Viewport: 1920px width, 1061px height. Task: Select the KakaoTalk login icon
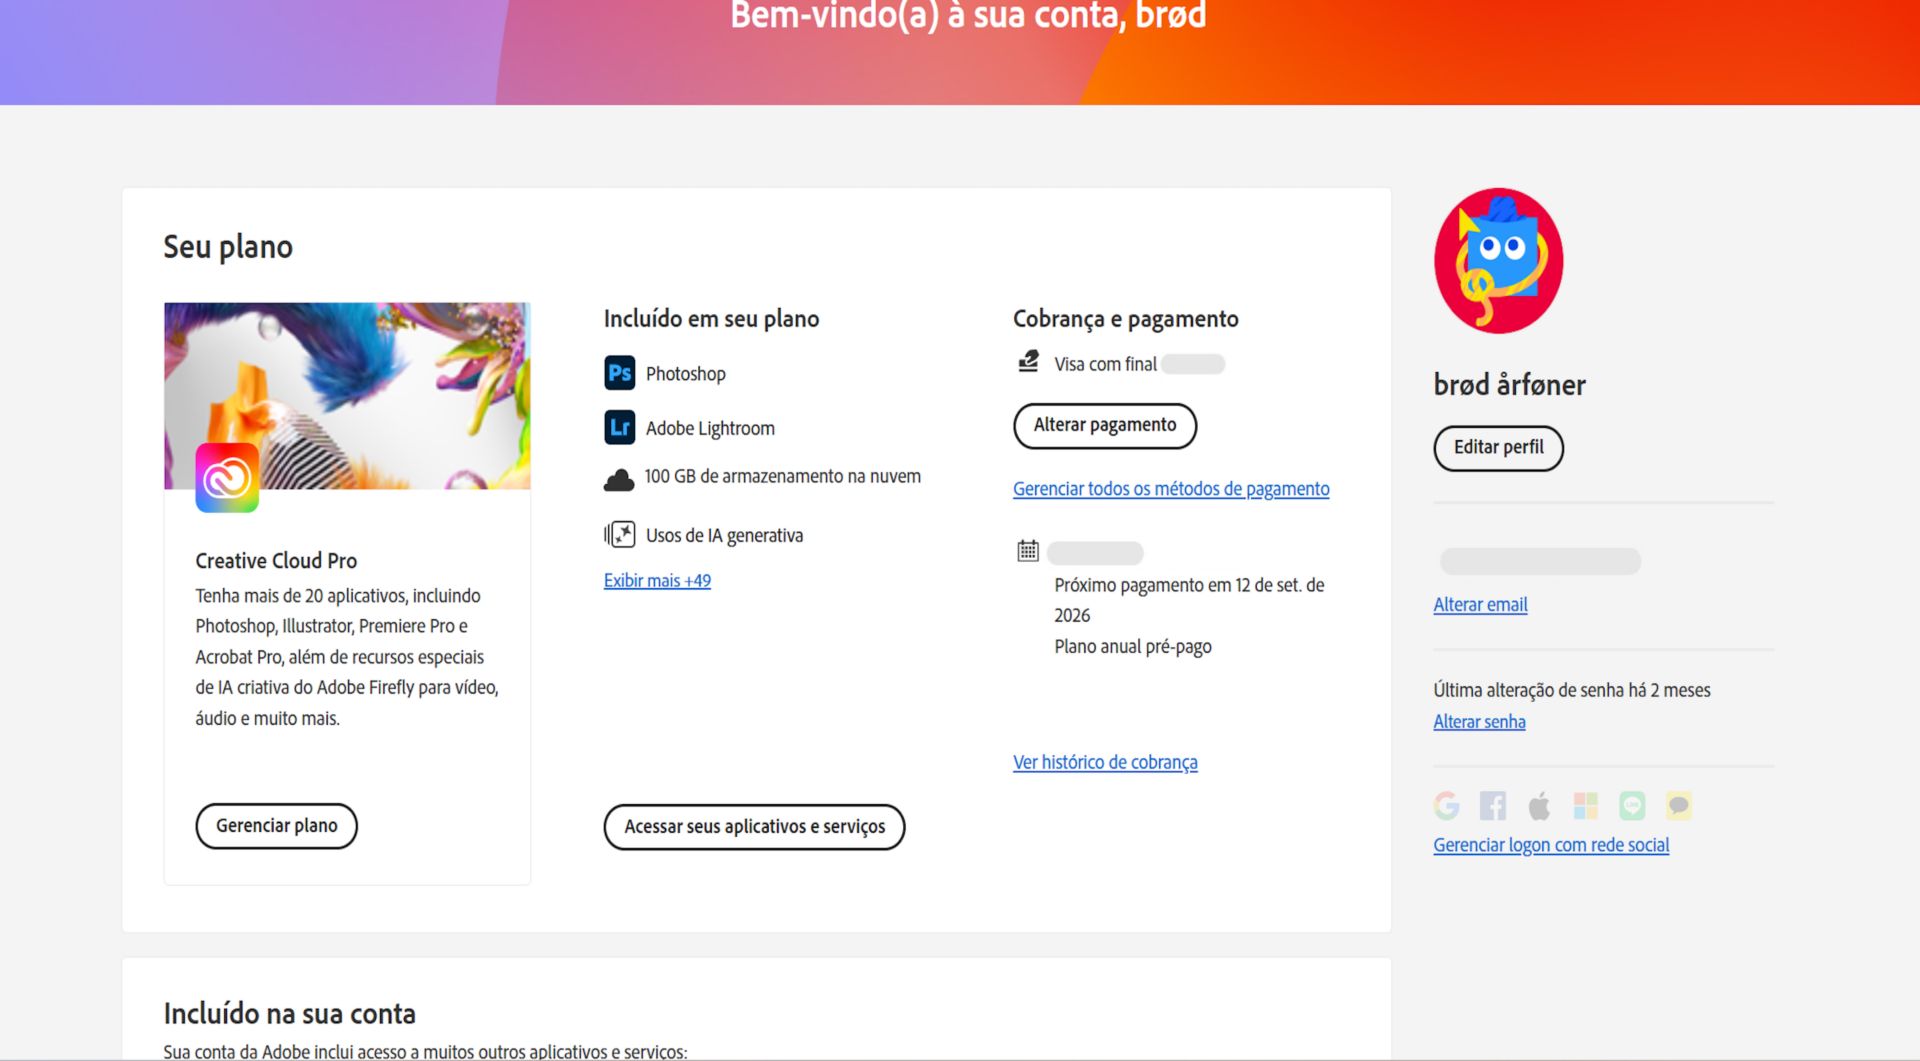pyautogui.click(x=1678, y=806)
